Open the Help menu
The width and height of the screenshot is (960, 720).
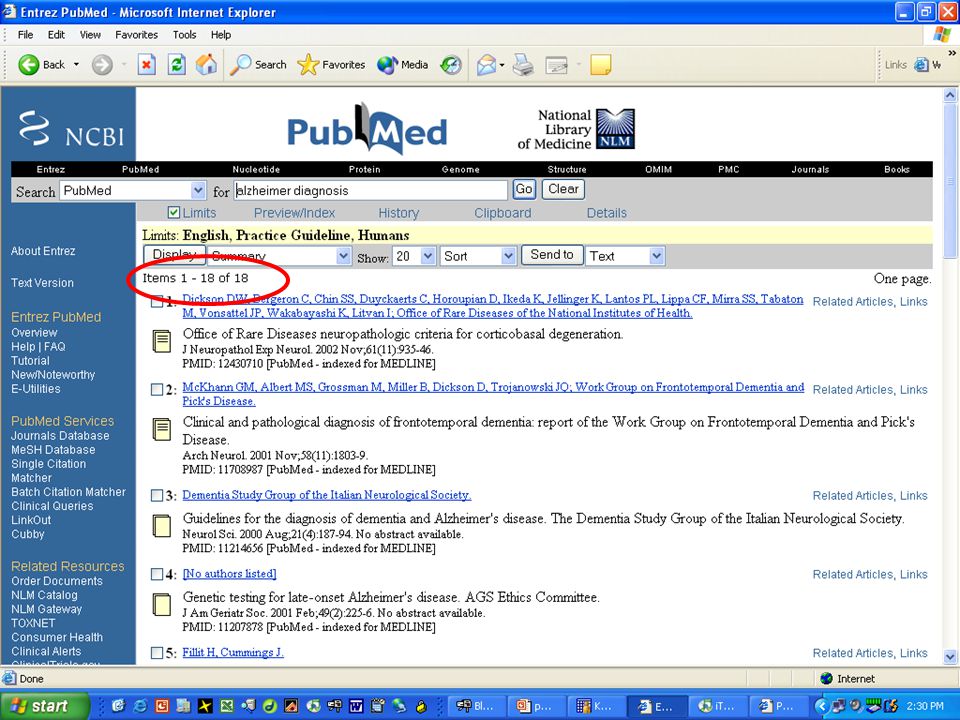tap(221, 35)
